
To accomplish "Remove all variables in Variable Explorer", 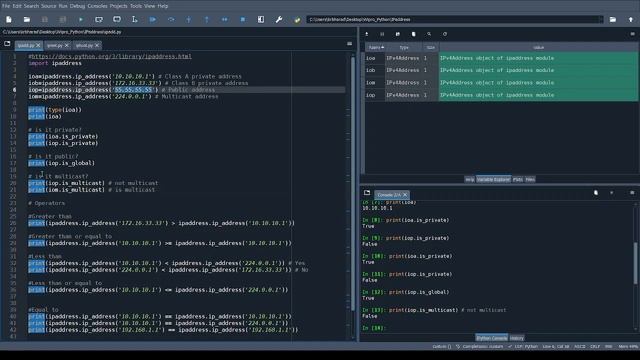I will [x=413, y=34].
